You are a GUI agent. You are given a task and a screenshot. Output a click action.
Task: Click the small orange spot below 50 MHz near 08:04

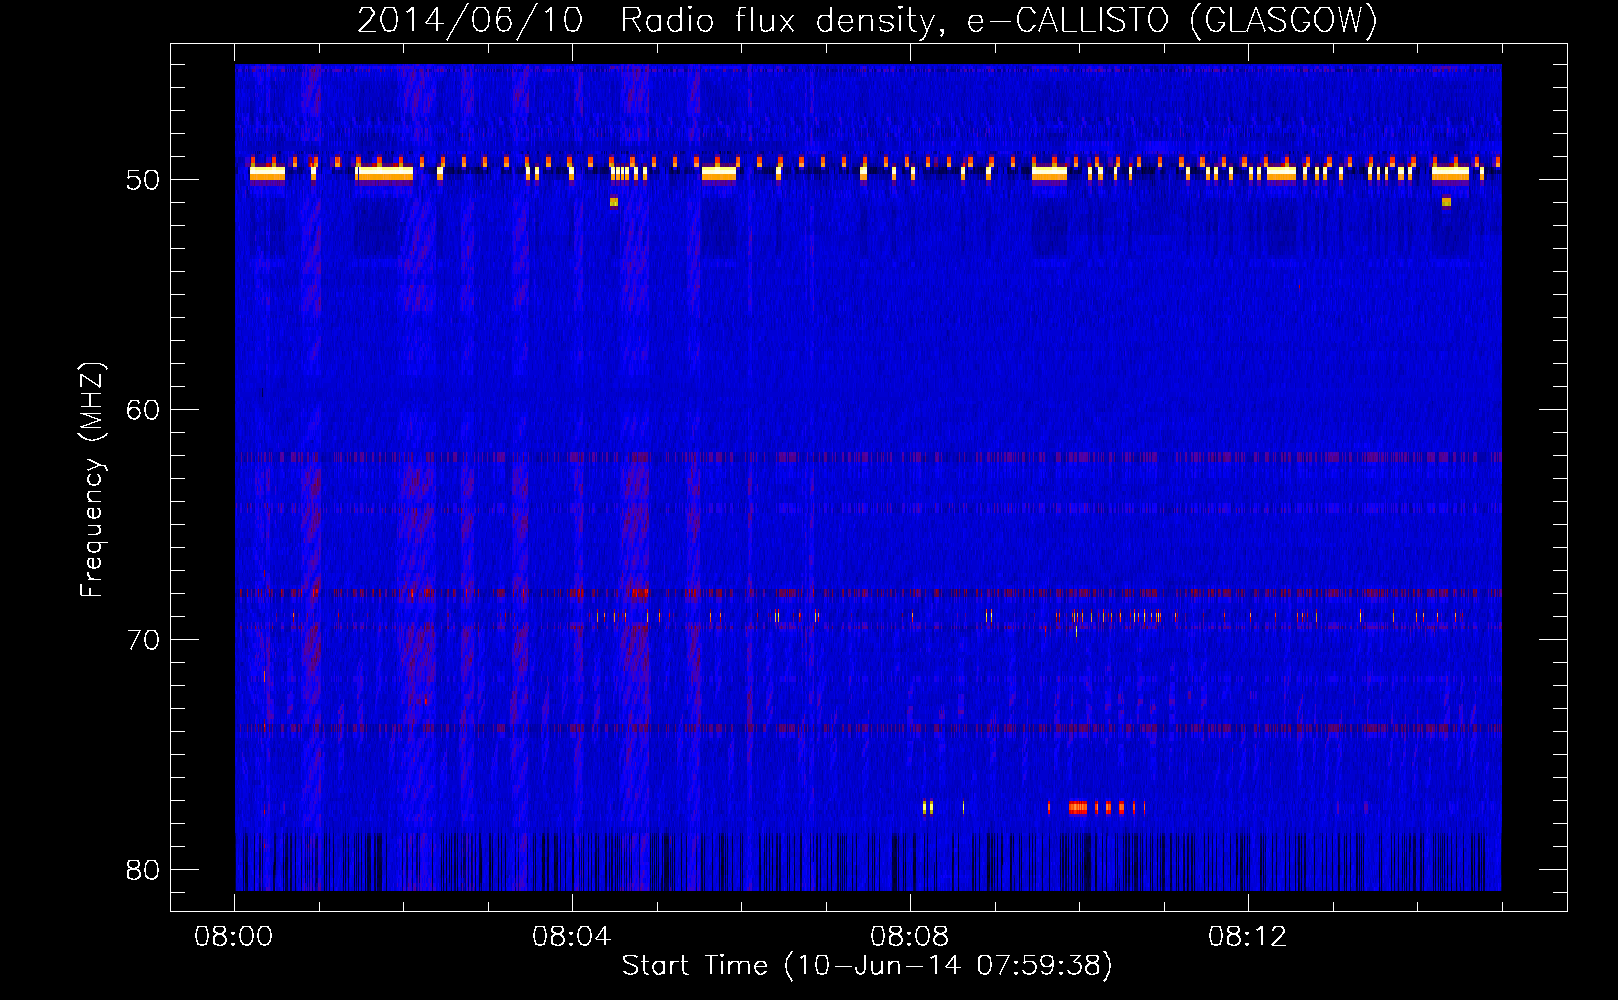point(614,202)
